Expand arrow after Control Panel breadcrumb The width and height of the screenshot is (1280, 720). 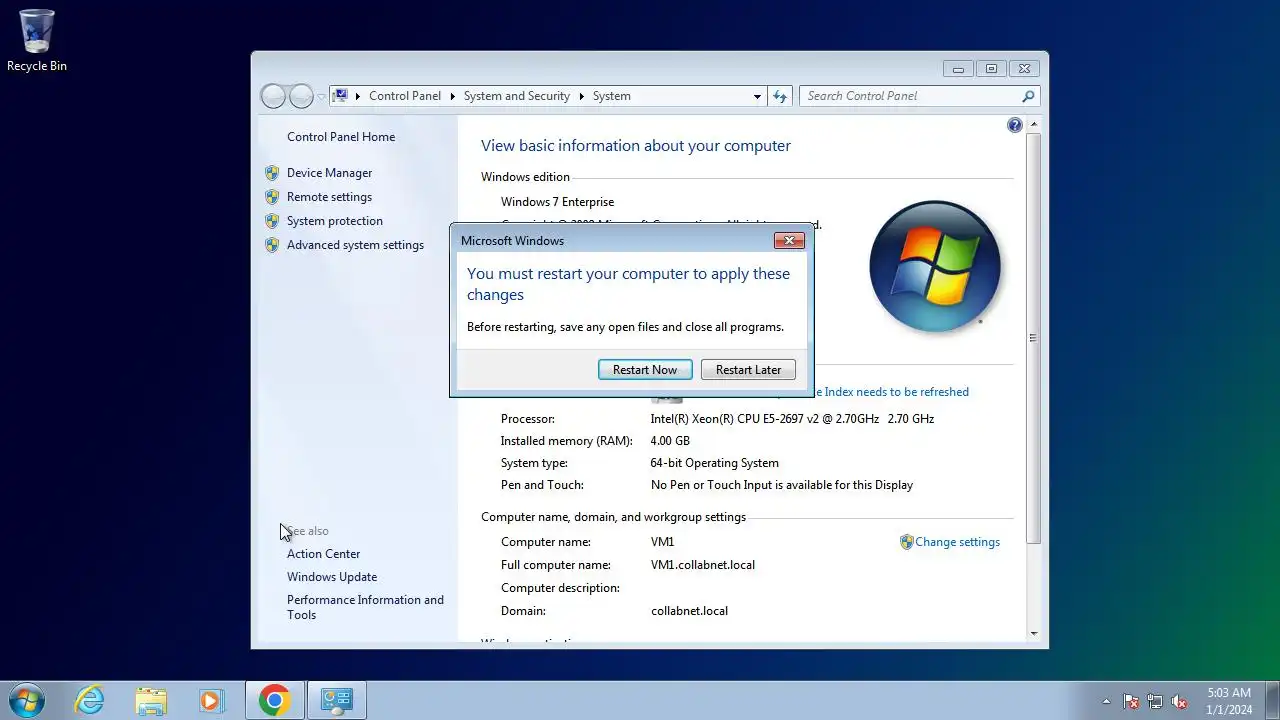coord(452,96)
